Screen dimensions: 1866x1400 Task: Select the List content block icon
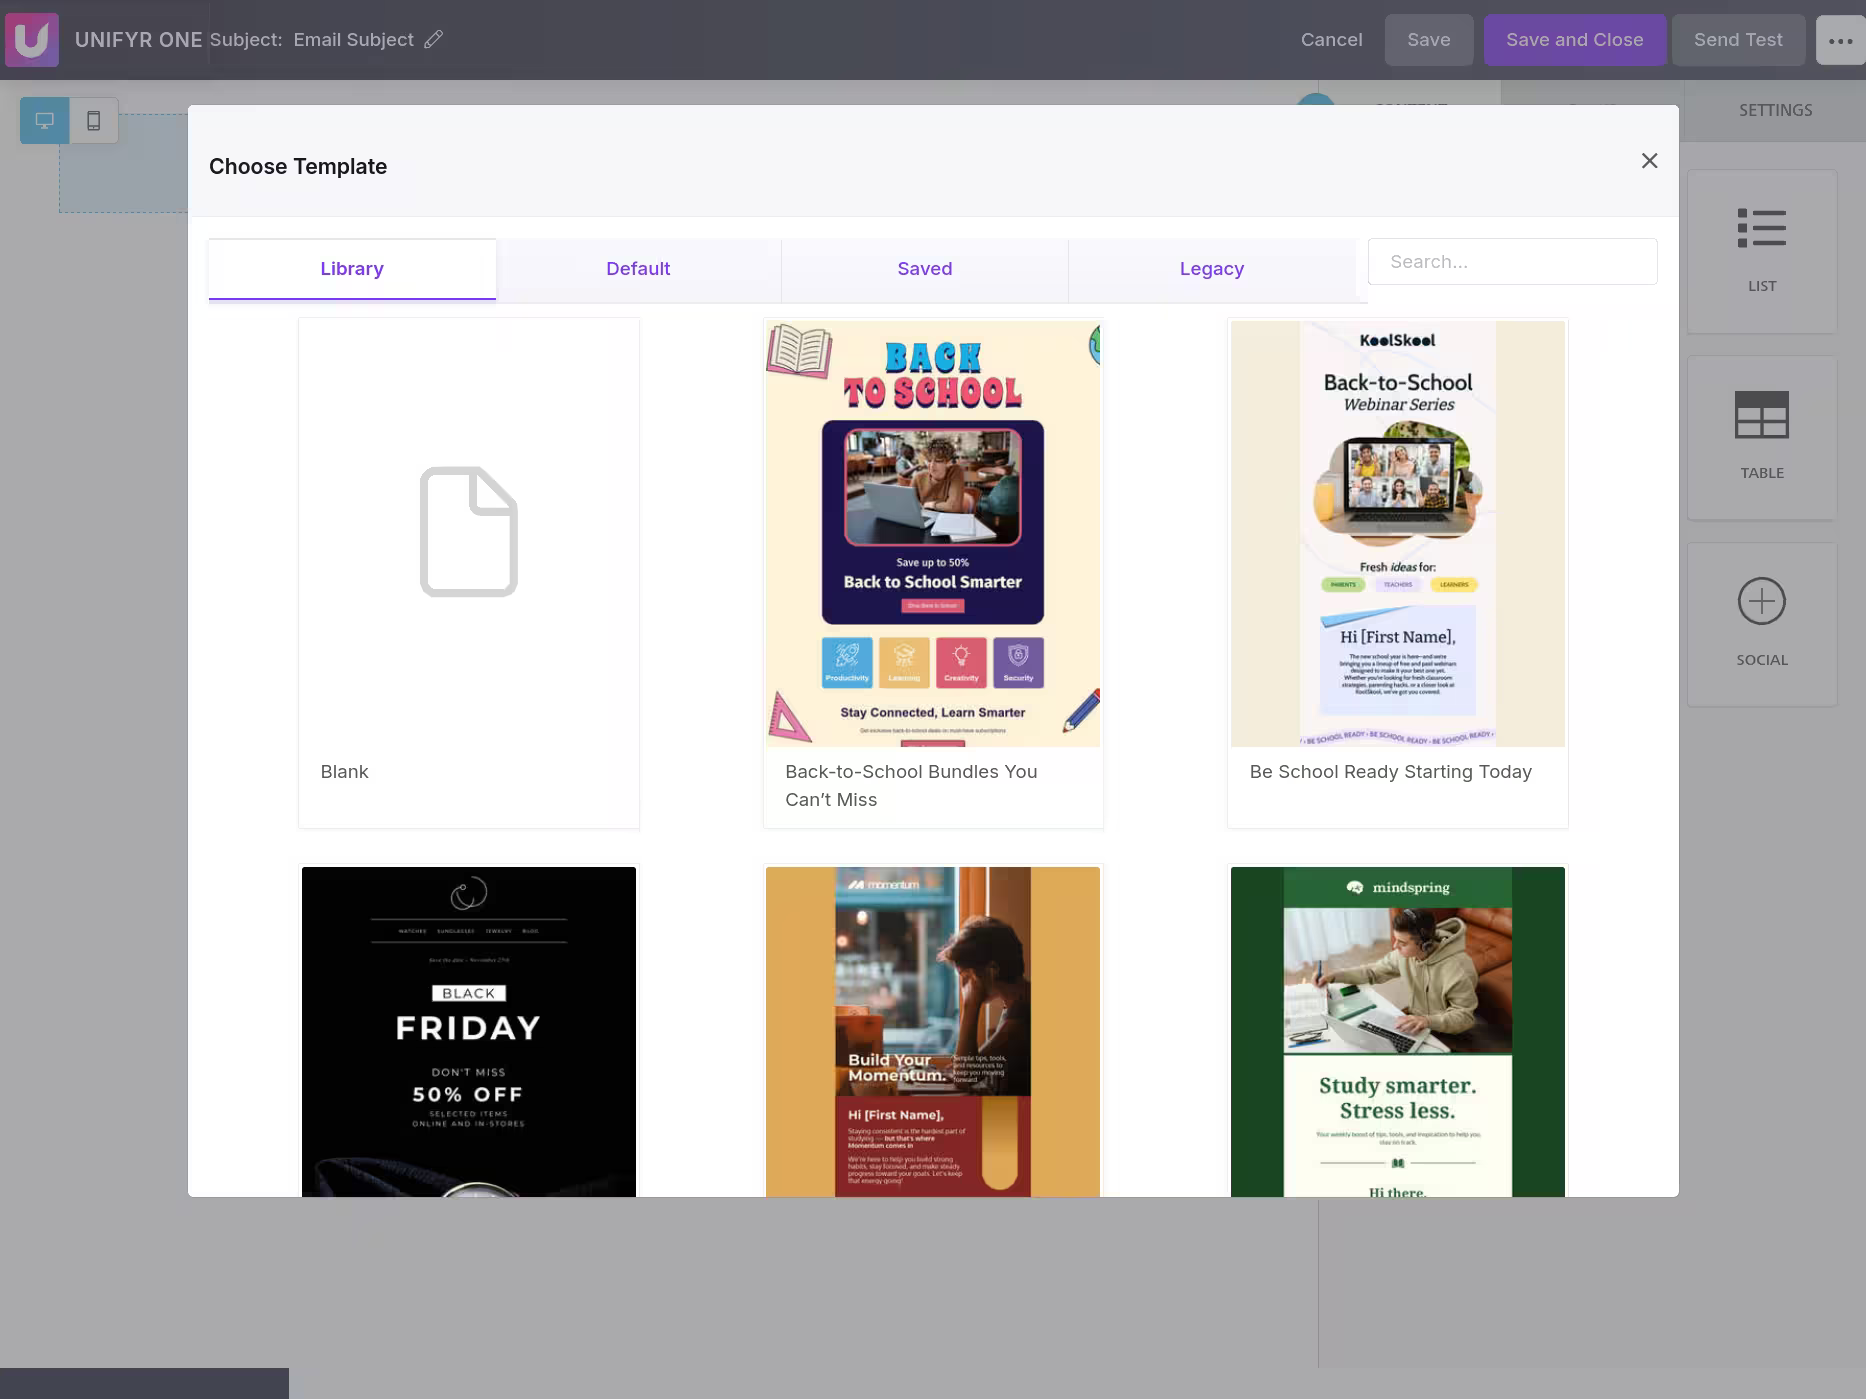pyautogui.click(x=1762, y=228)
